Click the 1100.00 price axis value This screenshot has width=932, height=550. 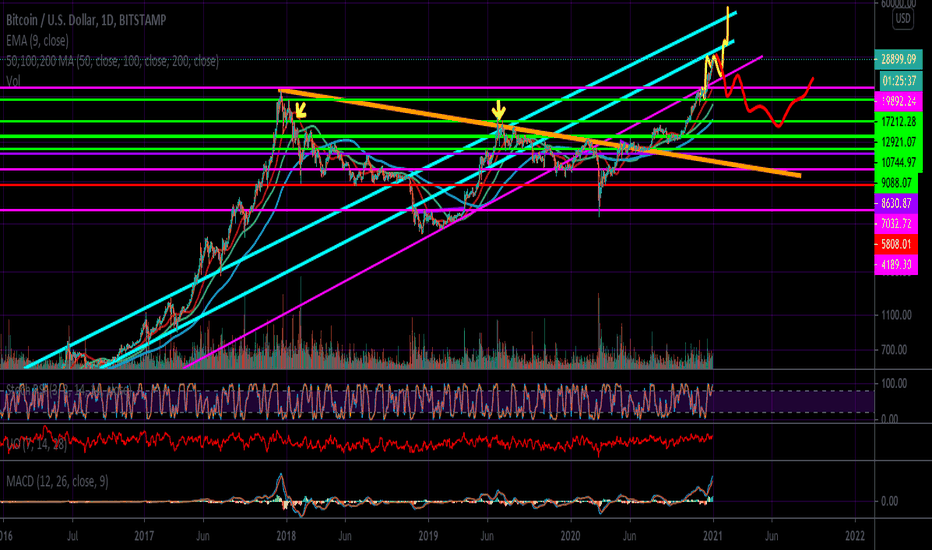click(896, 315)
